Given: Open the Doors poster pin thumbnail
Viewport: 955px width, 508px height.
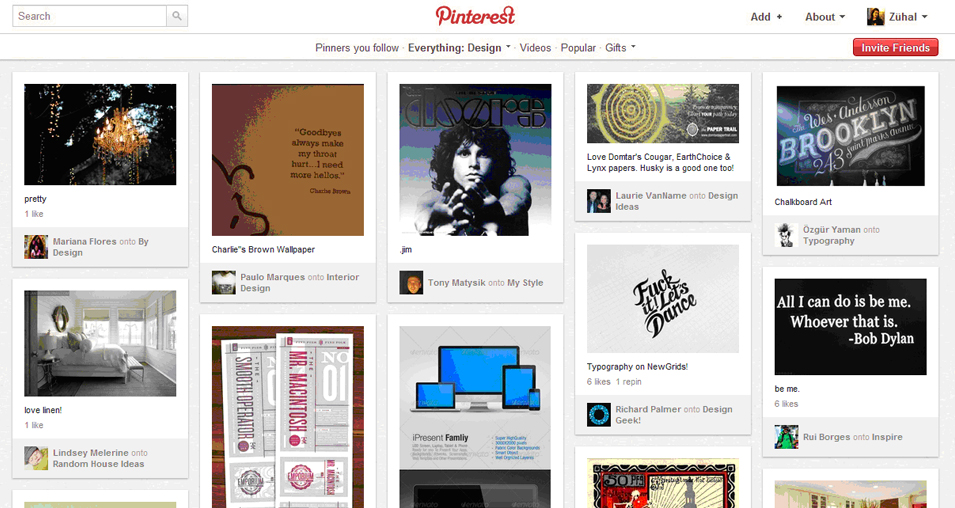Looking at the screenshot, I should [475, 160].
